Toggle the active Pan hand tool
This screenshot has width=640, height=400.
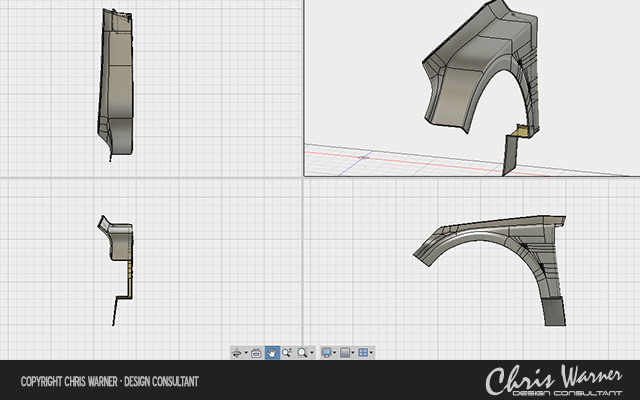click(x=272, y=353)
